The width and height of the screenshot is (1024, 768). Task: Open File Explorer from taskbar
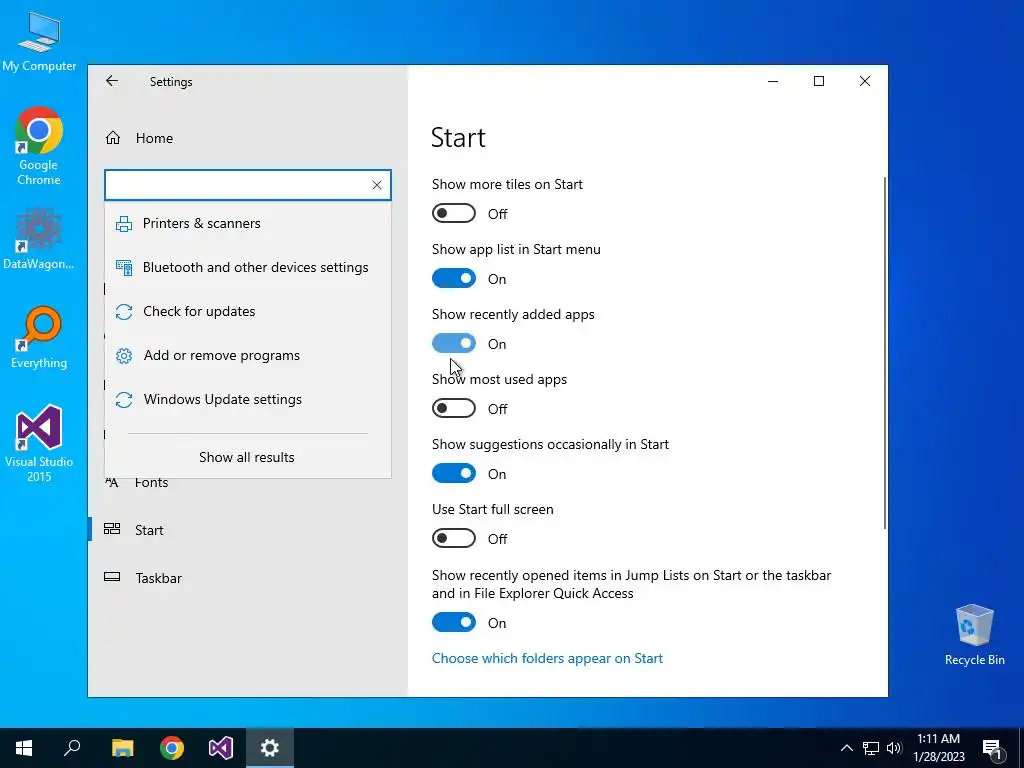click(x=122, y=748)
